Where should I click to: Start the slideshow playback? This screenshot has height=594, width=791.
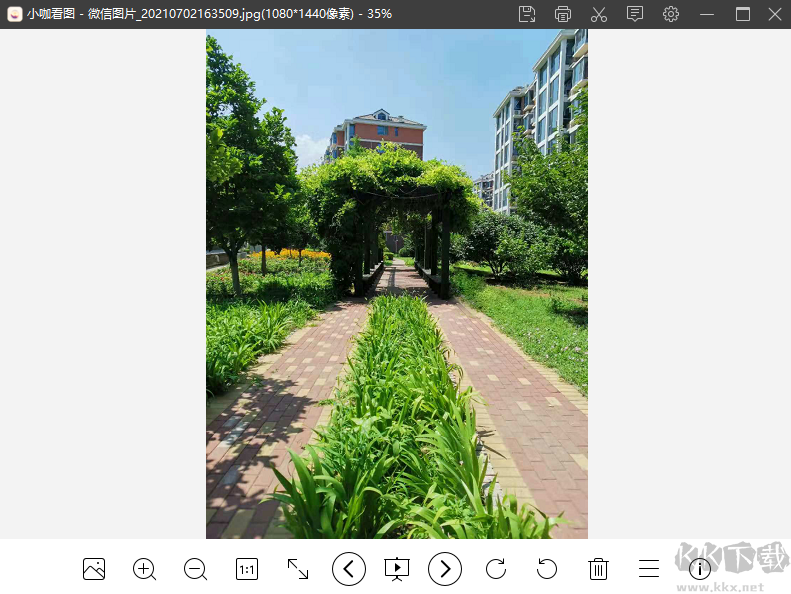397,569
